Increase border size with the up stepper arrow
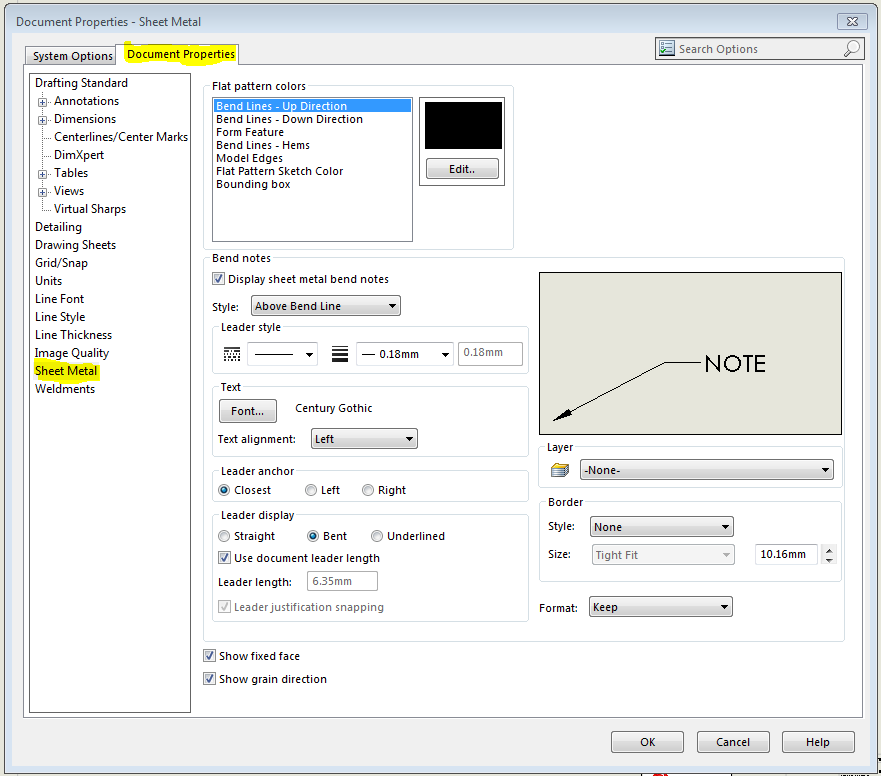 point(830,549)
